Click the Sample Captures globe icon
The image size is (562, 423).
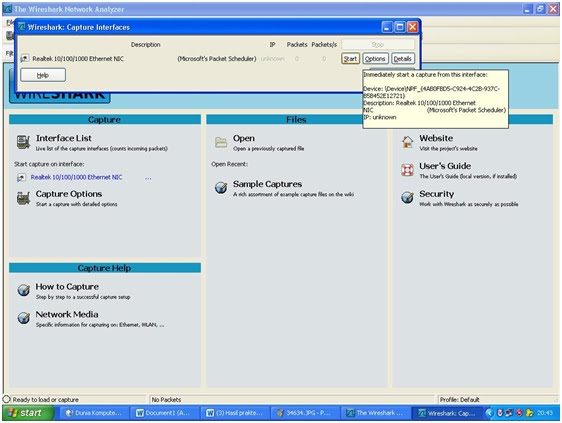point(221,187)
